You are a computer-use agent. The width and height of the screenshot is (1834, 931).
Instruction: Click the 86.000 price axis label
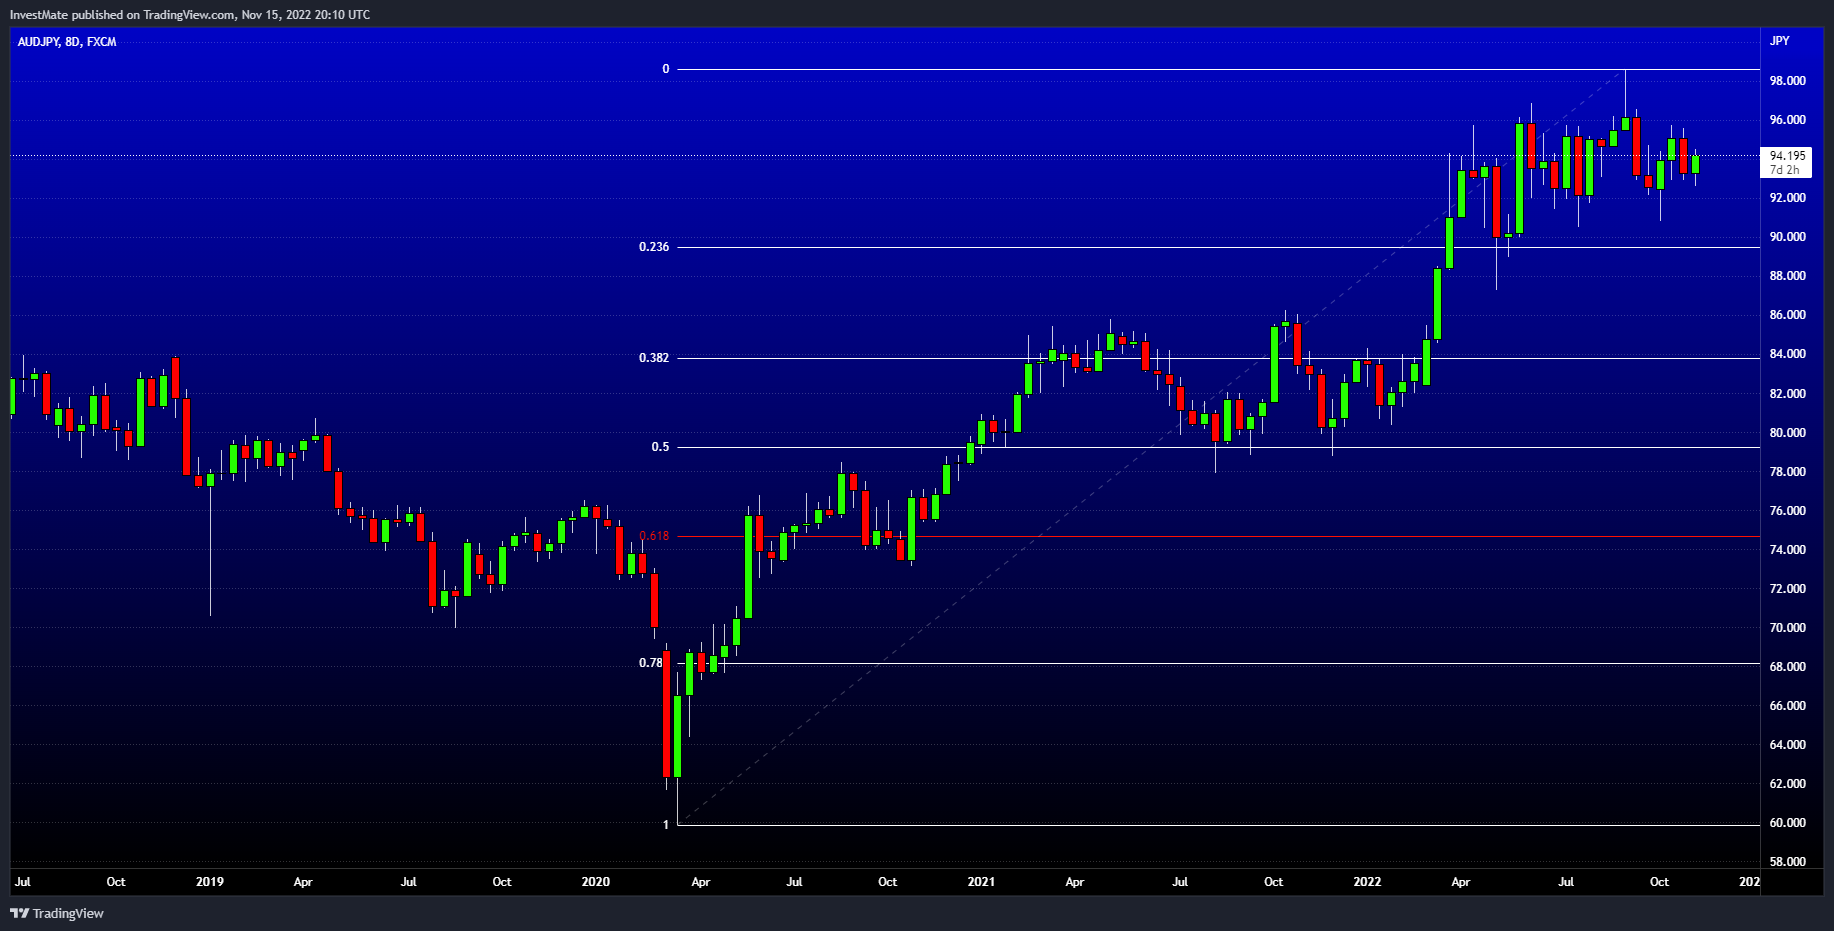point(1787,315)
